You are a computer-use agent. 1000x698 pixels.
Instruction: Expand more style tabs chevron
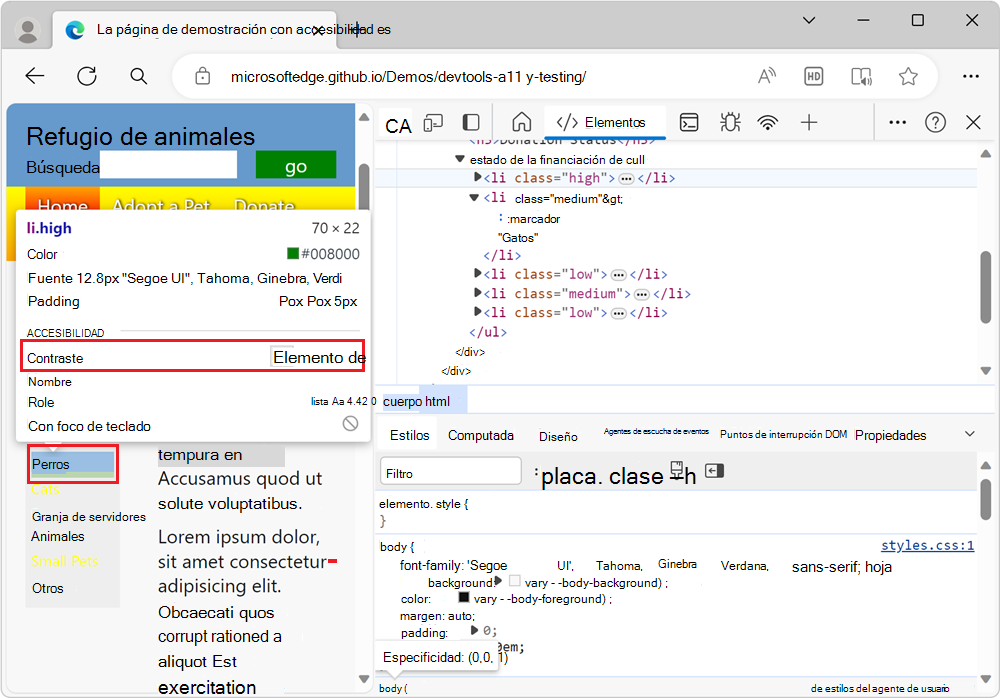click(x=969, y=434)
